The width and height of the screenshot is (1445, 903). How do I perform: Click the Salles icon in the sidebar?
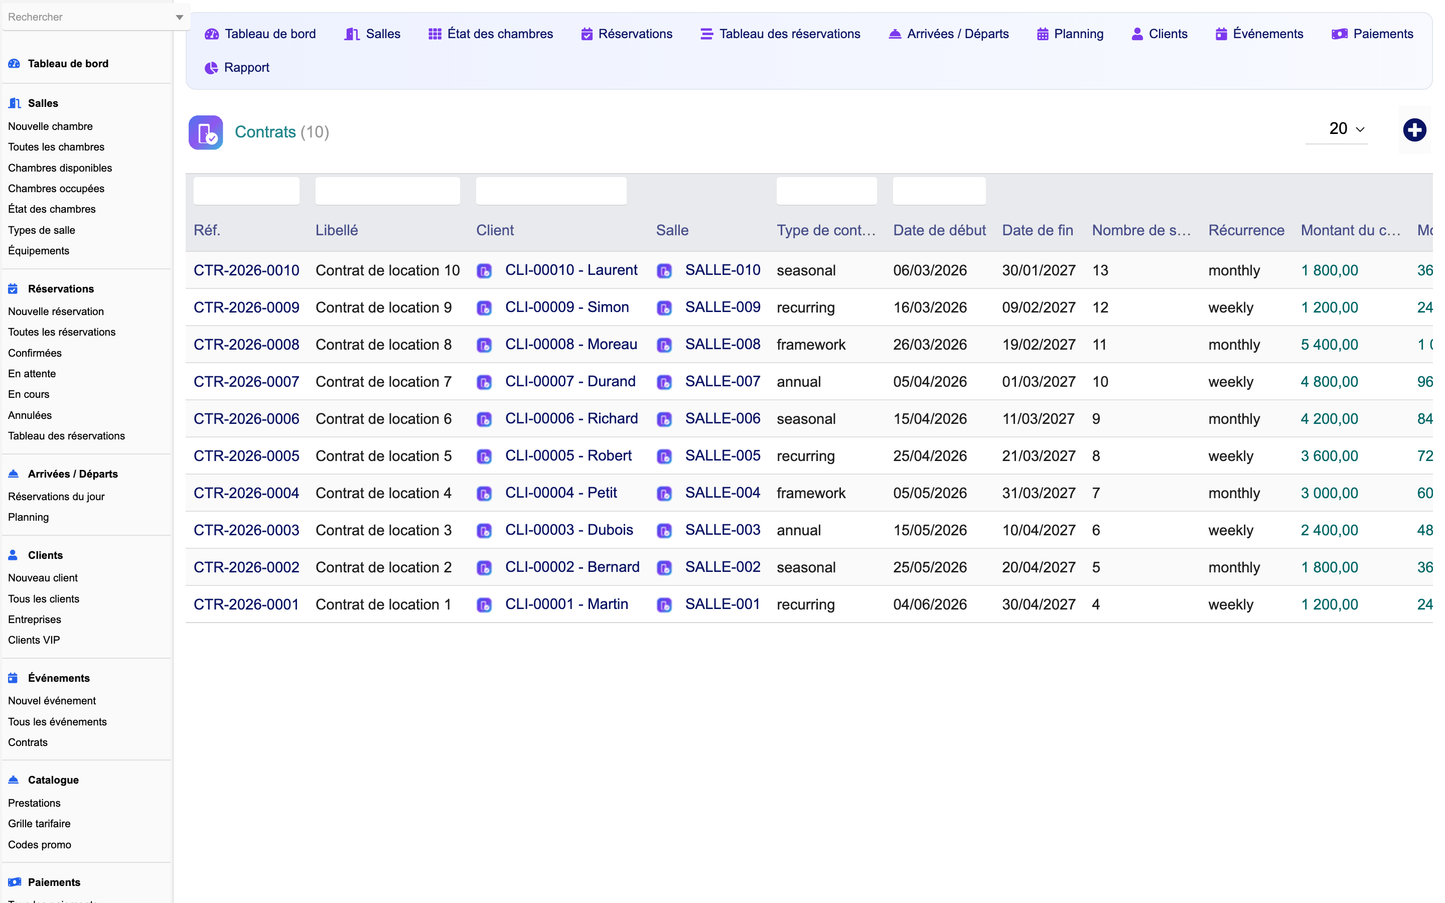point(14,103)
